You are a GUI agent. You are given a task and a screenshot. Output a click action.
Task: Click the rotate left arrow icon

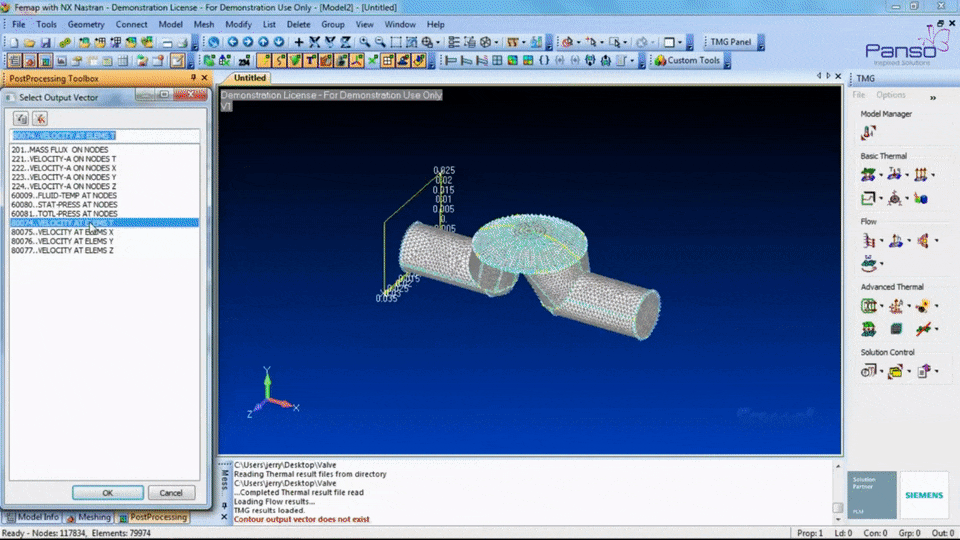click(x=233, y=42)
